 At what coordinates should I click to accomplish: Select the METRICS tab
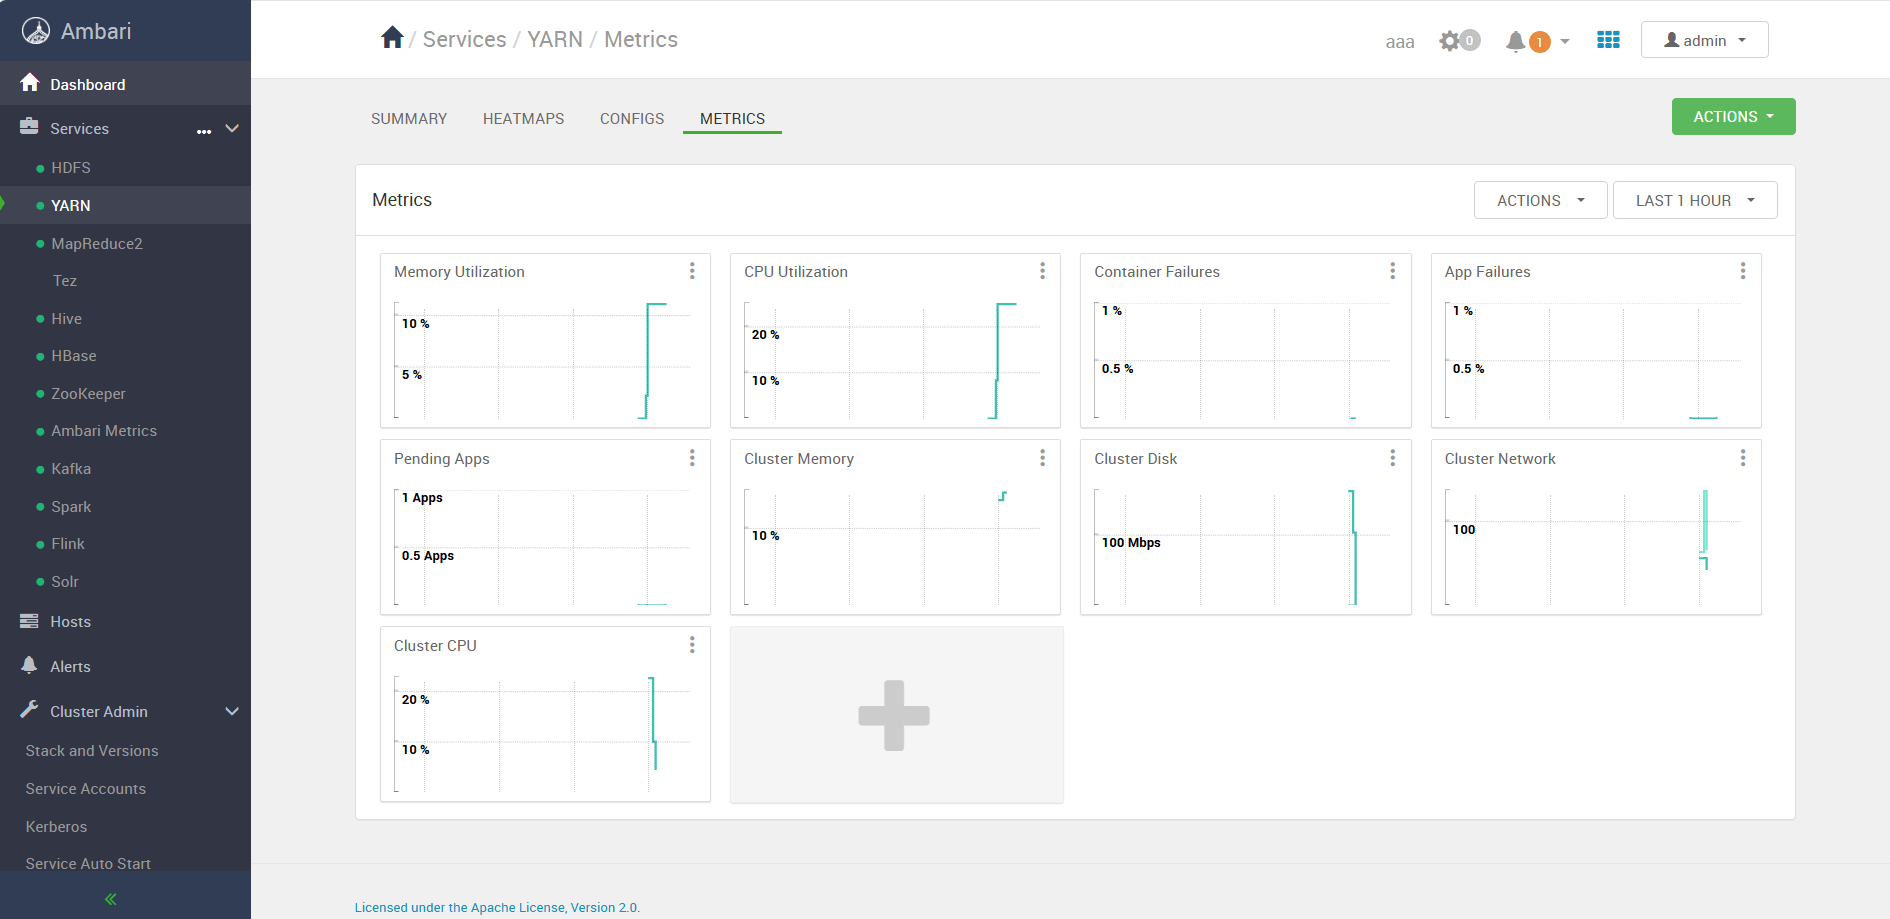point(732,118)
